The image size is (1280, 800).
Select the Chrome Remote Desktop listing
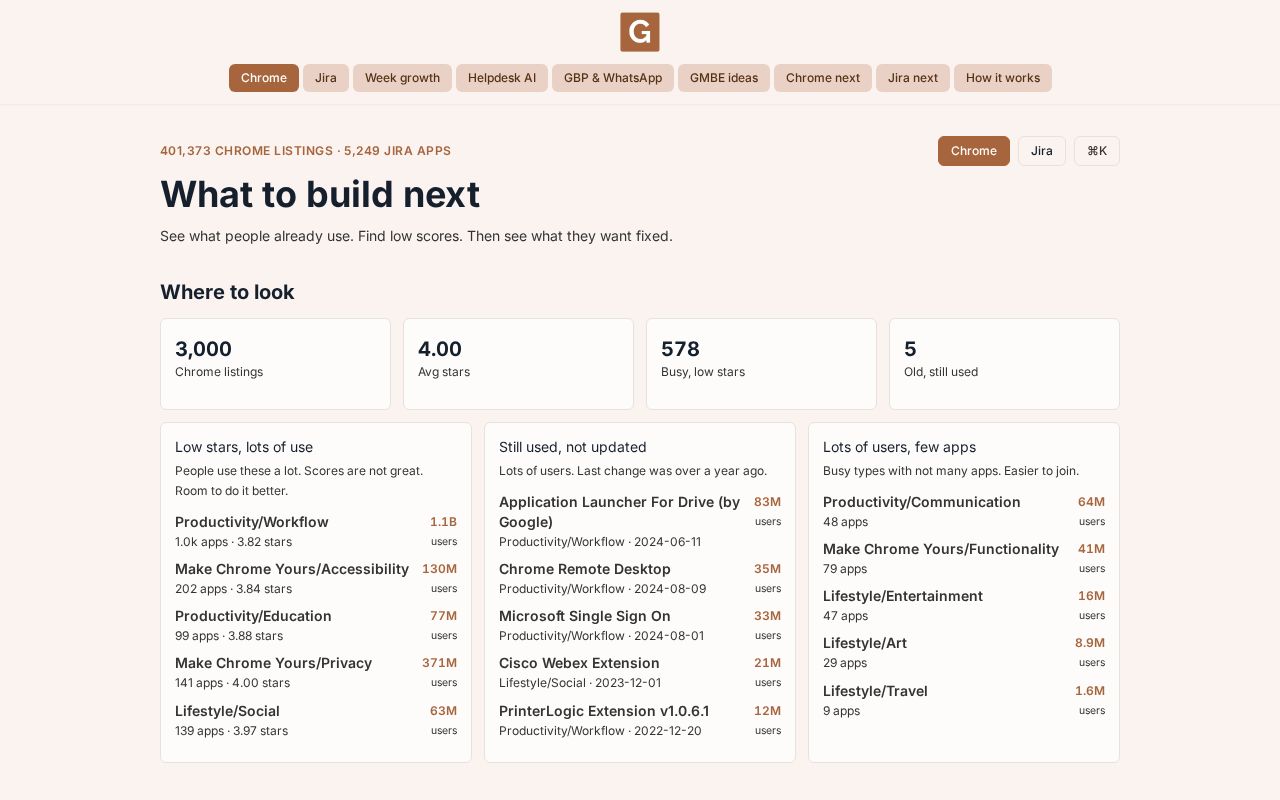click(x=640, y=578)
